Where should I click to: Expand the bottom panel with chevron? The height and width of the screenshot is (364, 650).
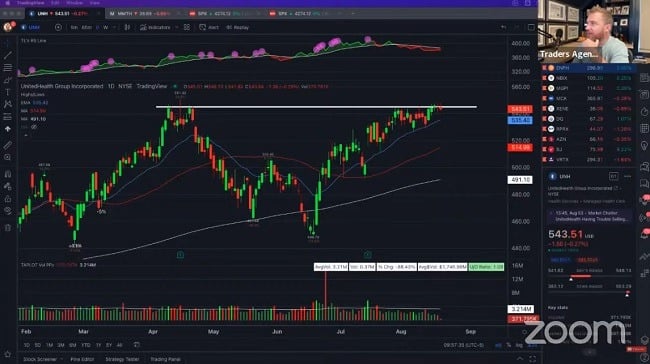pos(520,359)
